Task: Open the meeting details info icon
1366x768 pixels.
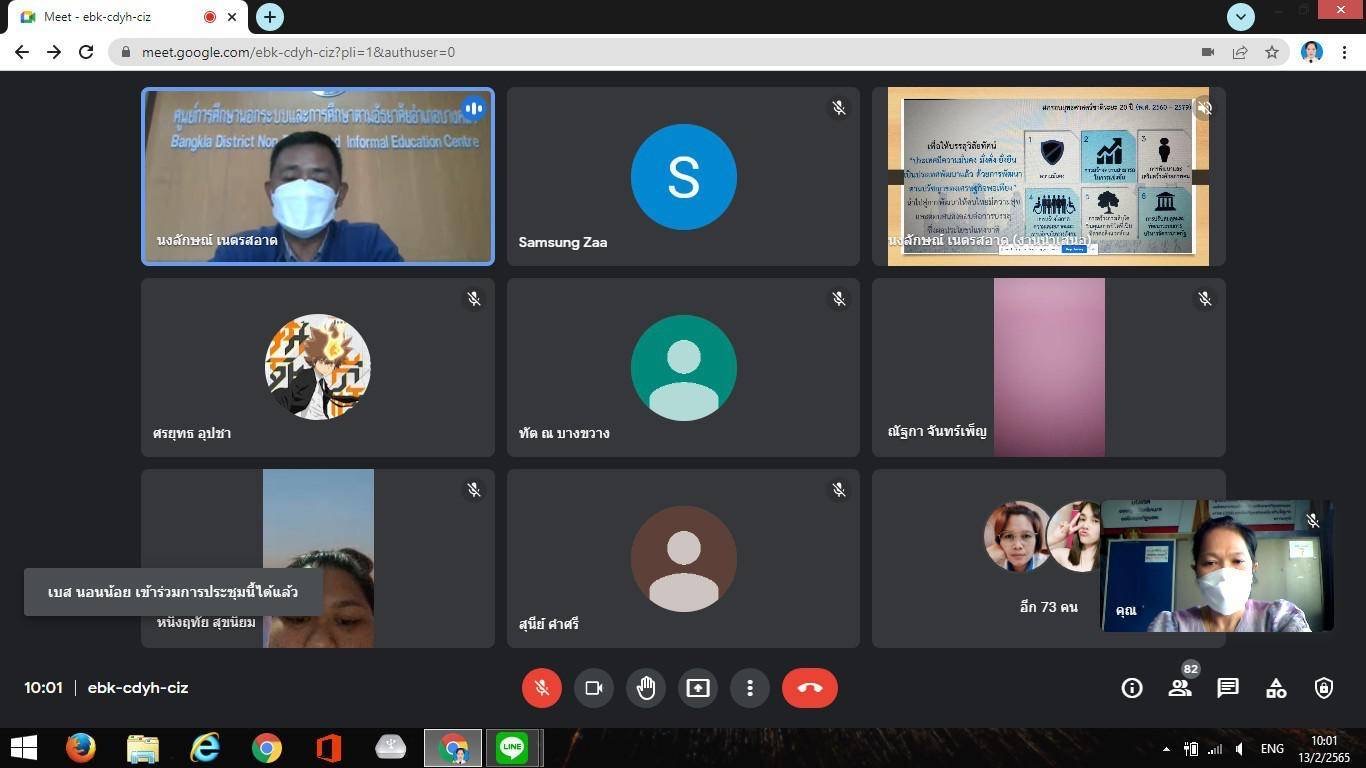Action: [1132, 688]
